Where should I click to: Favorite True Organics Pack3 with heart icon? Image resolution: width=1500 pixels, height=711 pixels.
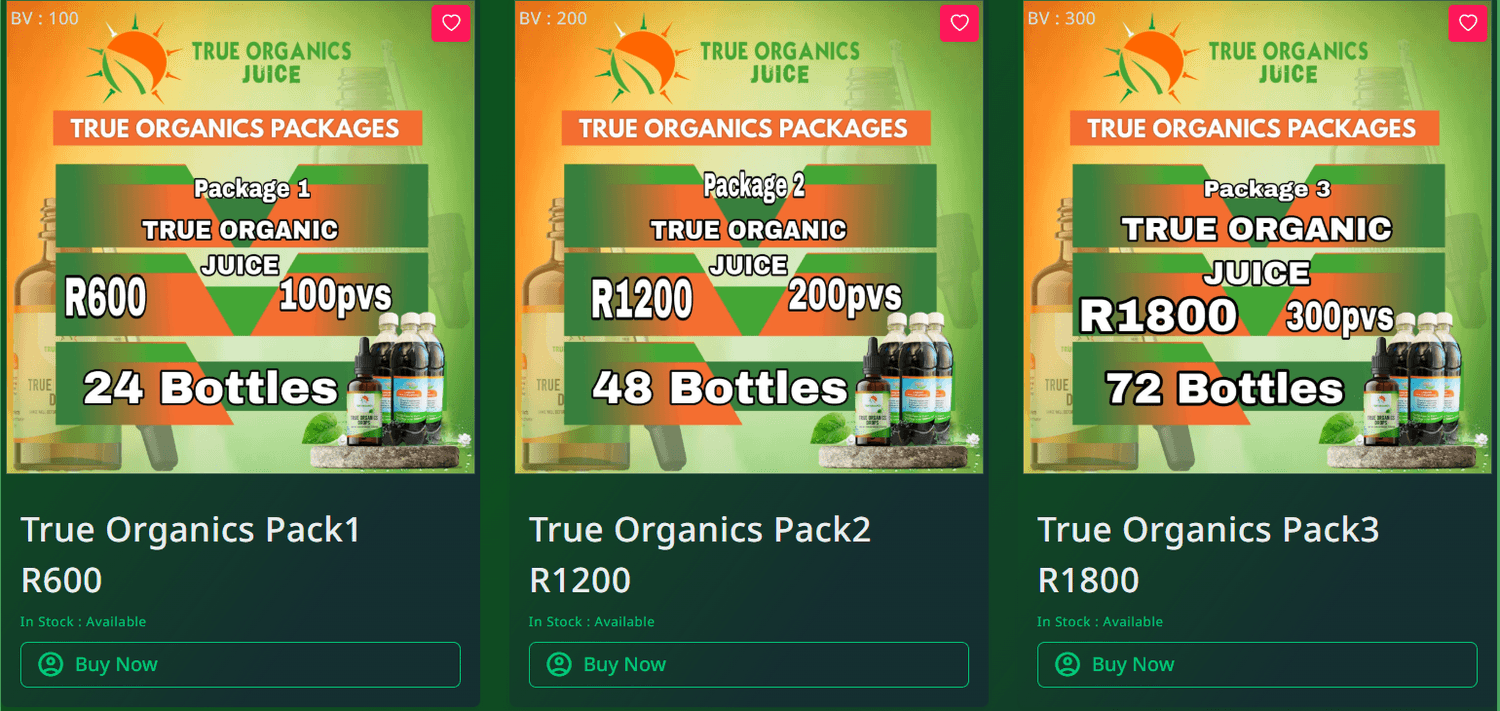coord(1467,23)
